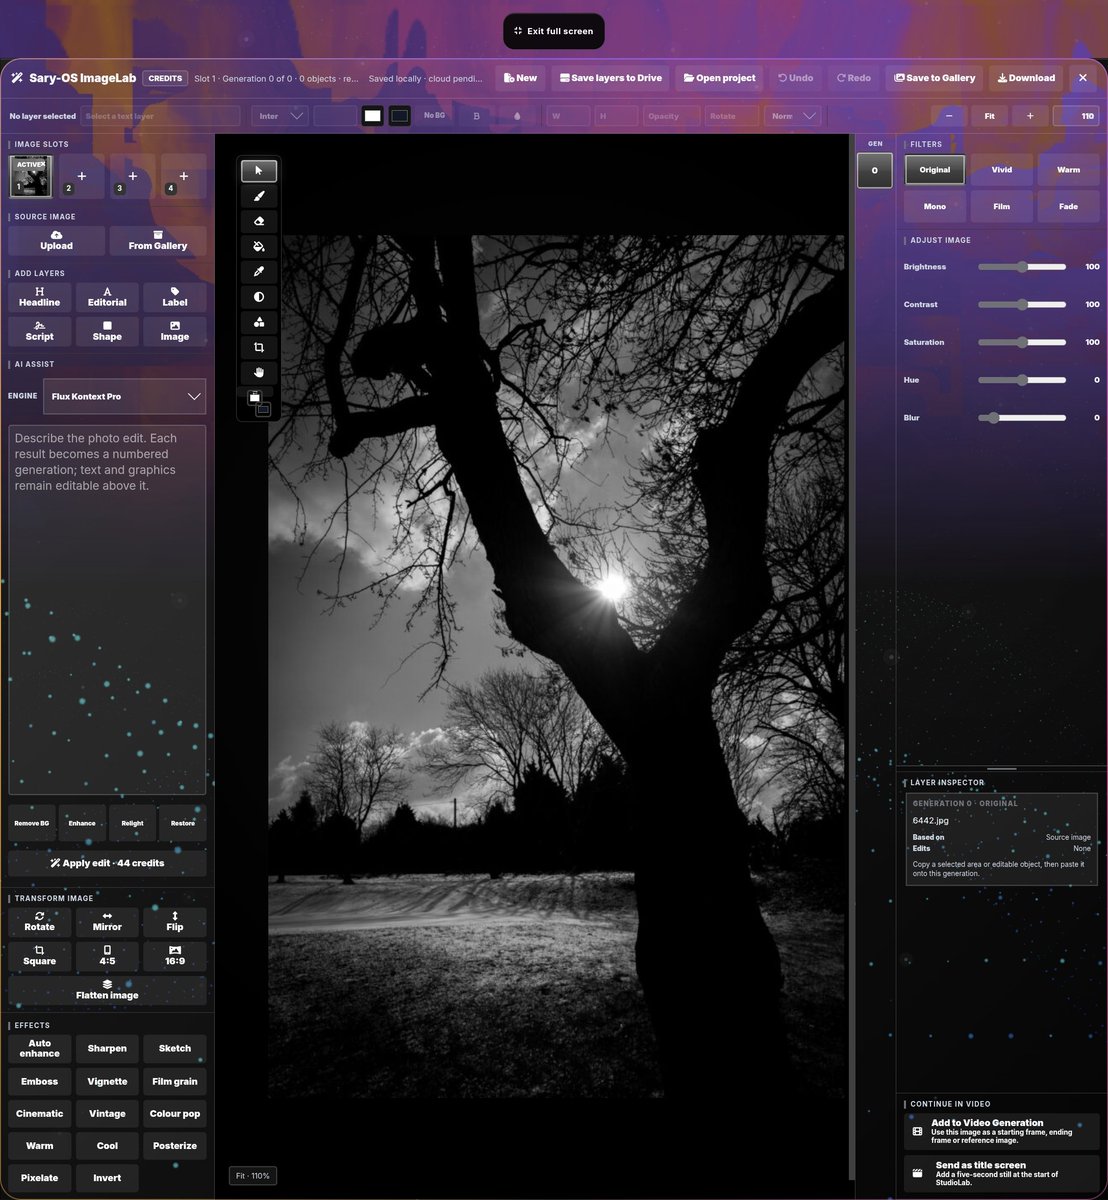1108x1200 pixels.
Task: Click the zoom in plus button
Action: pos(1030,116)
